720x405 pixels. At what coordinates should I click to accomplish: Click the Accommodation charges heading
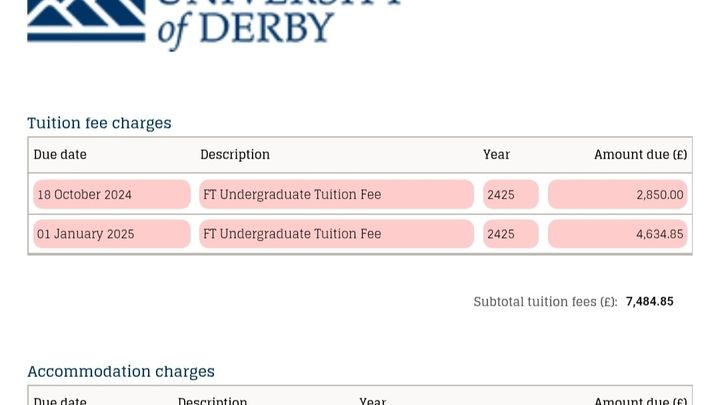coord(121,371)
